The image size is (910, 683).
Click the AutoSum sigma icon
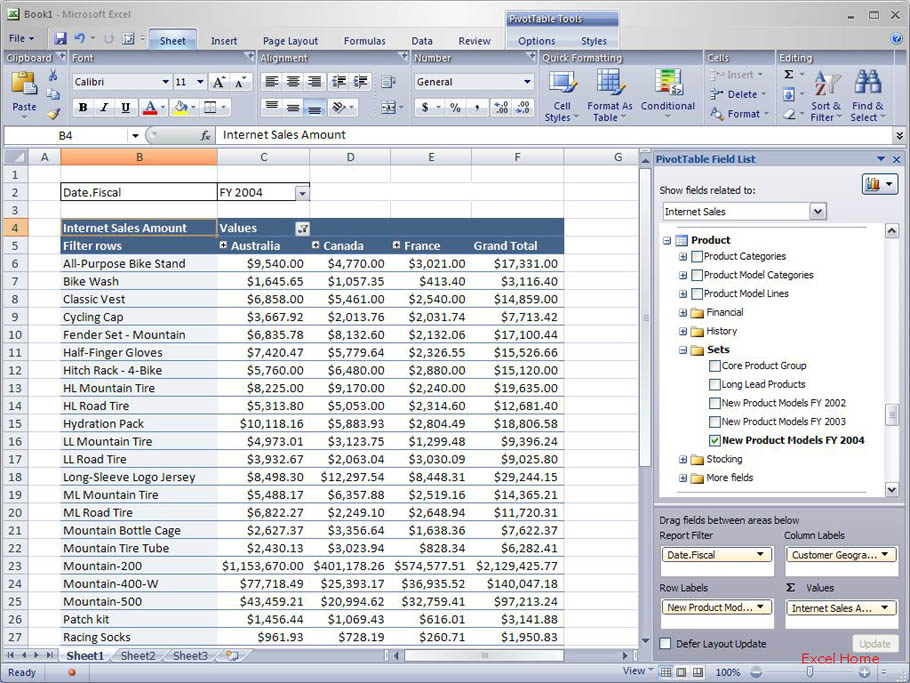click(x=789, y=74)
